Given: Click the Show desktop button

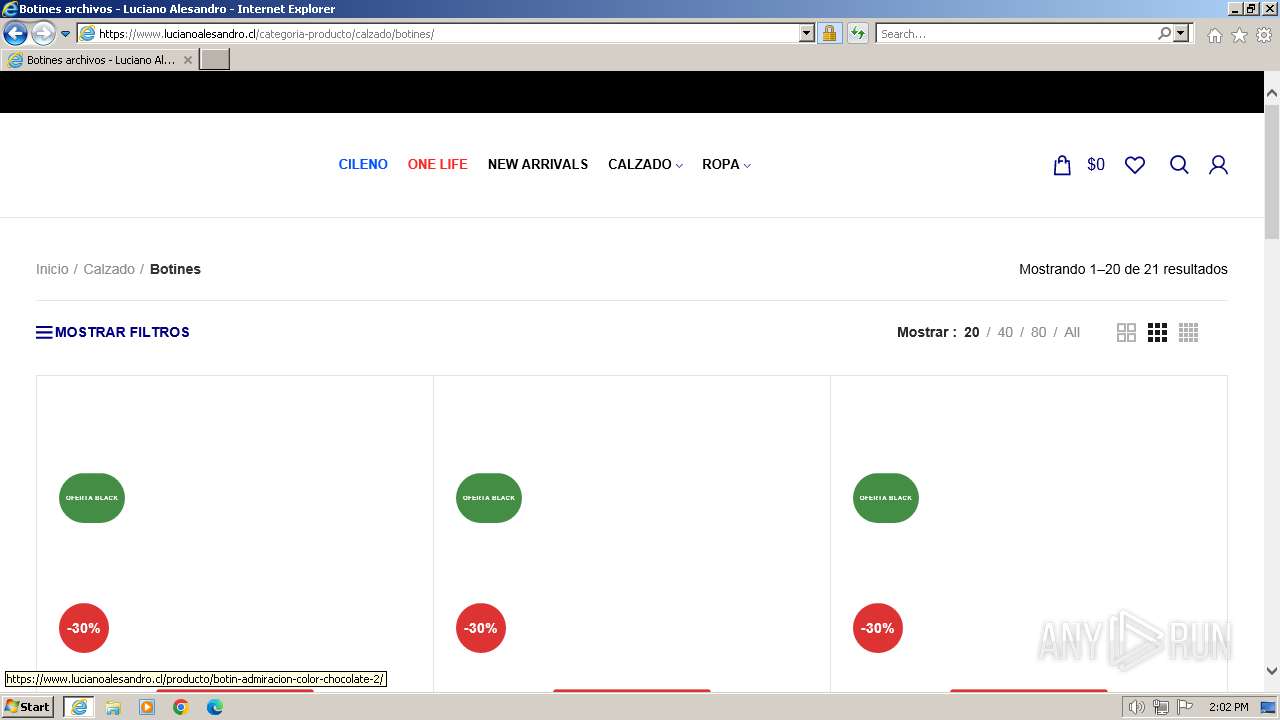Looking at the screenshot, I should tap(1268, 707).
